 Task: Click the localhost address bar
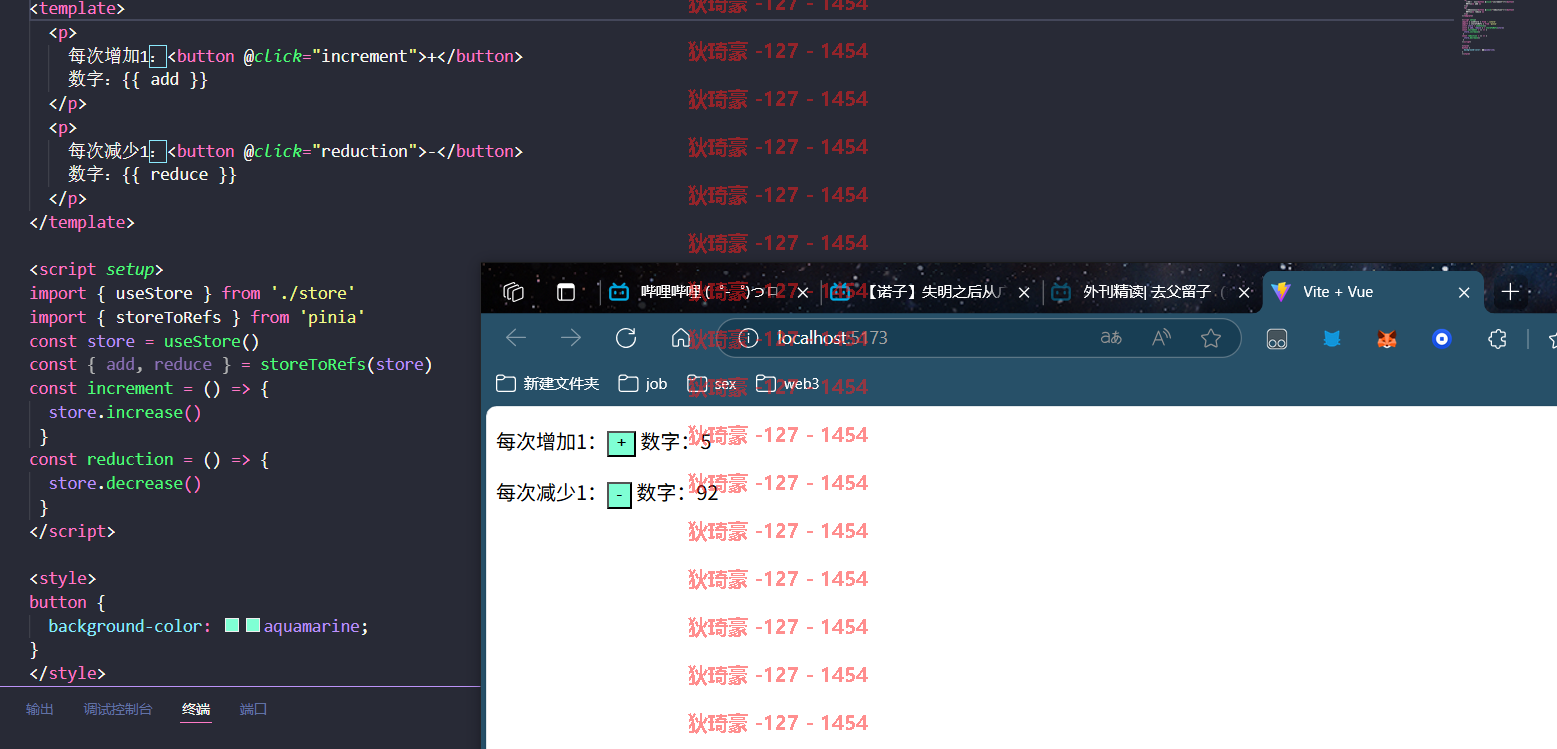coord(978,338)
